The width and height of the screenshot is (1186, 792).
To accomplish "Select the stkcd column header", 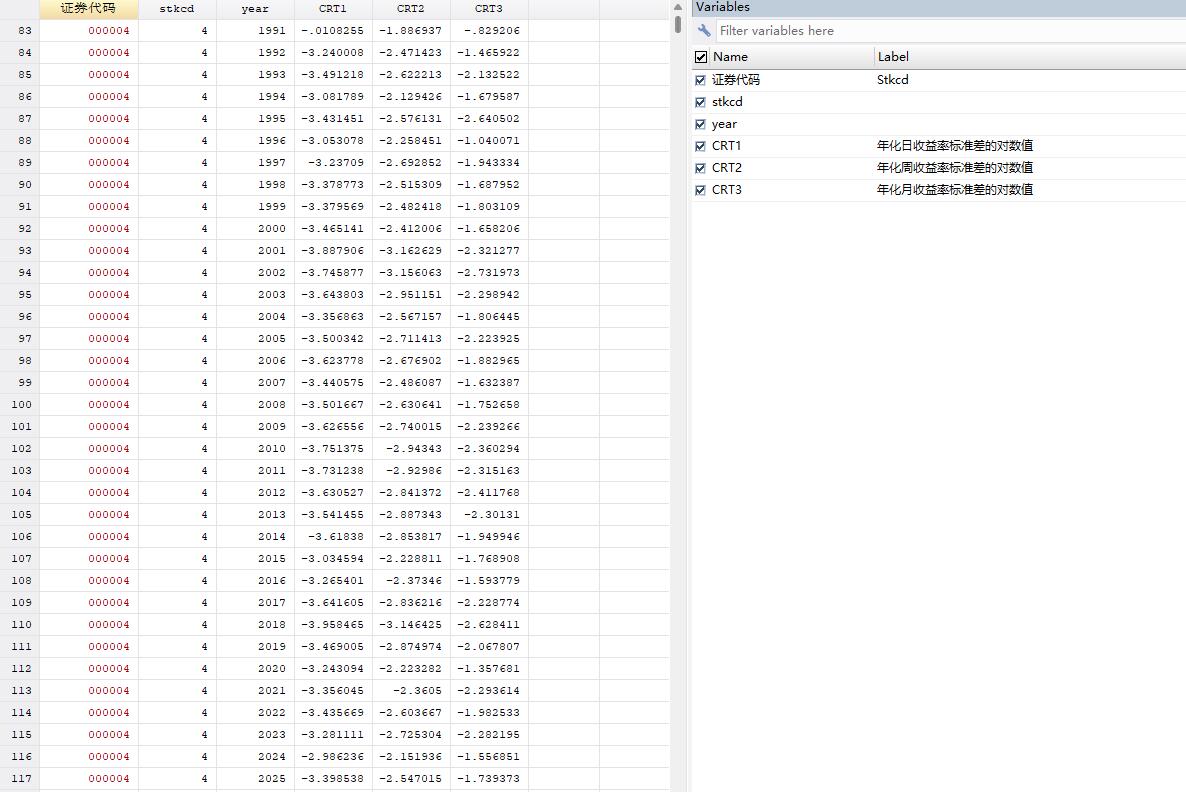I will [177, 8].
